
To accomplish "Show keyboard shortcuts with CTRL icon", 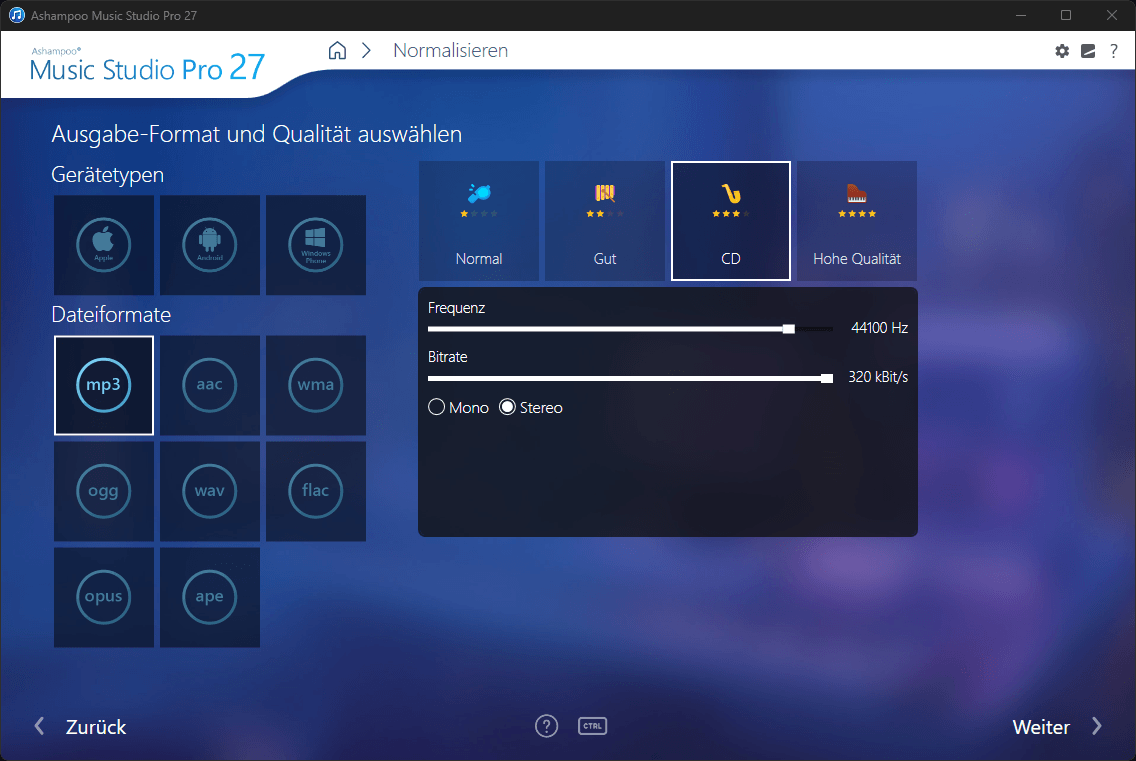I will coord(593,725).
